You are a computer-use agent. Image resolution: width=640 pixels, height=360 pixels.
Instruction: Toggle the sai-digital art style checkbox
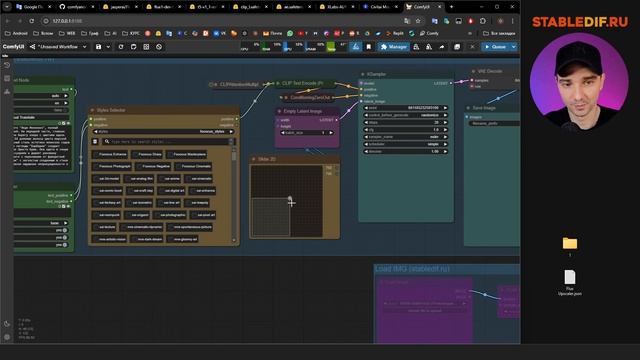(172, 191)
